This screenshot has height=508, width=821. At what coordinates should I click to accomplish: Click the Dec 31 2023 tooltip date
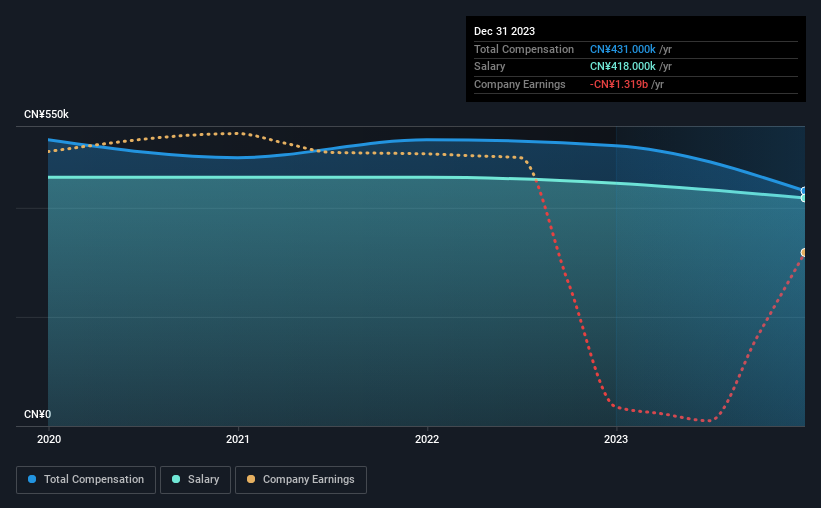click(504, 31)
